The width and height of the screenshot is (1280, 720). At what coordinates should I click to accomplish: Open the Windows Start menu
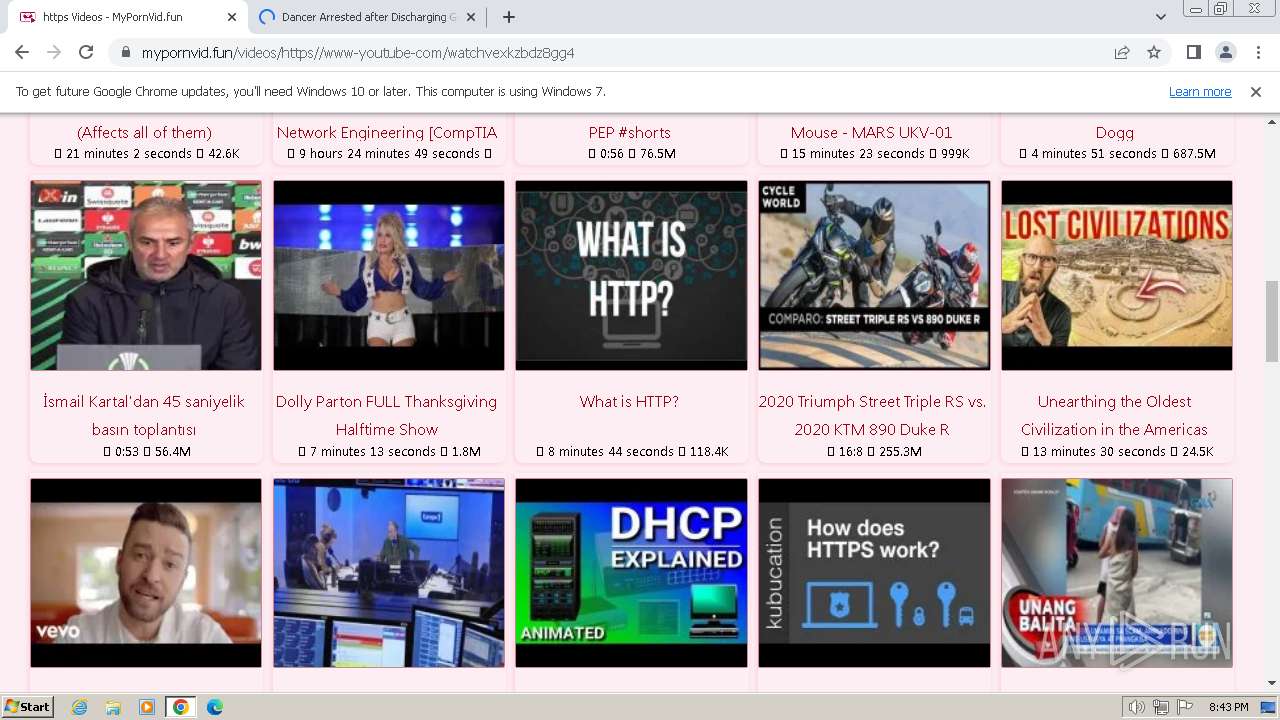[27, 706]
